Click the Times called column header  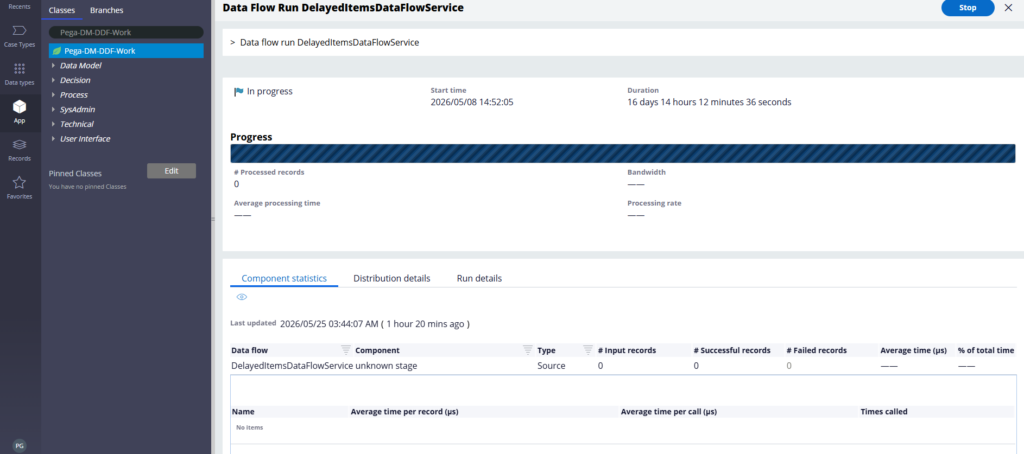point(884,412)
